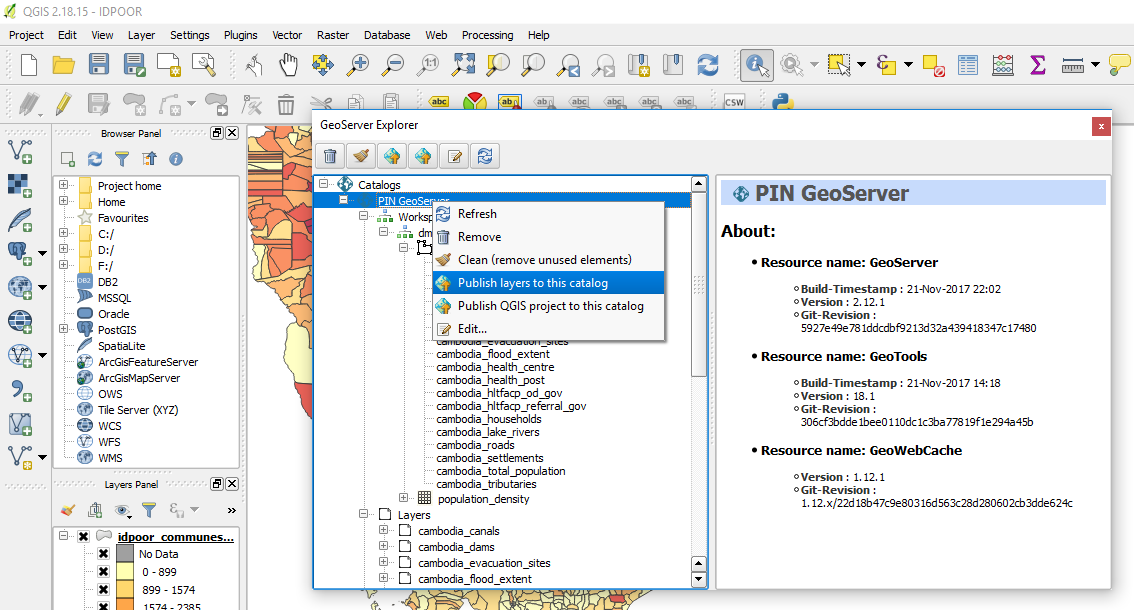Click the Refresh icon in GeoServer Explorer toolbar

click(485, 156)
